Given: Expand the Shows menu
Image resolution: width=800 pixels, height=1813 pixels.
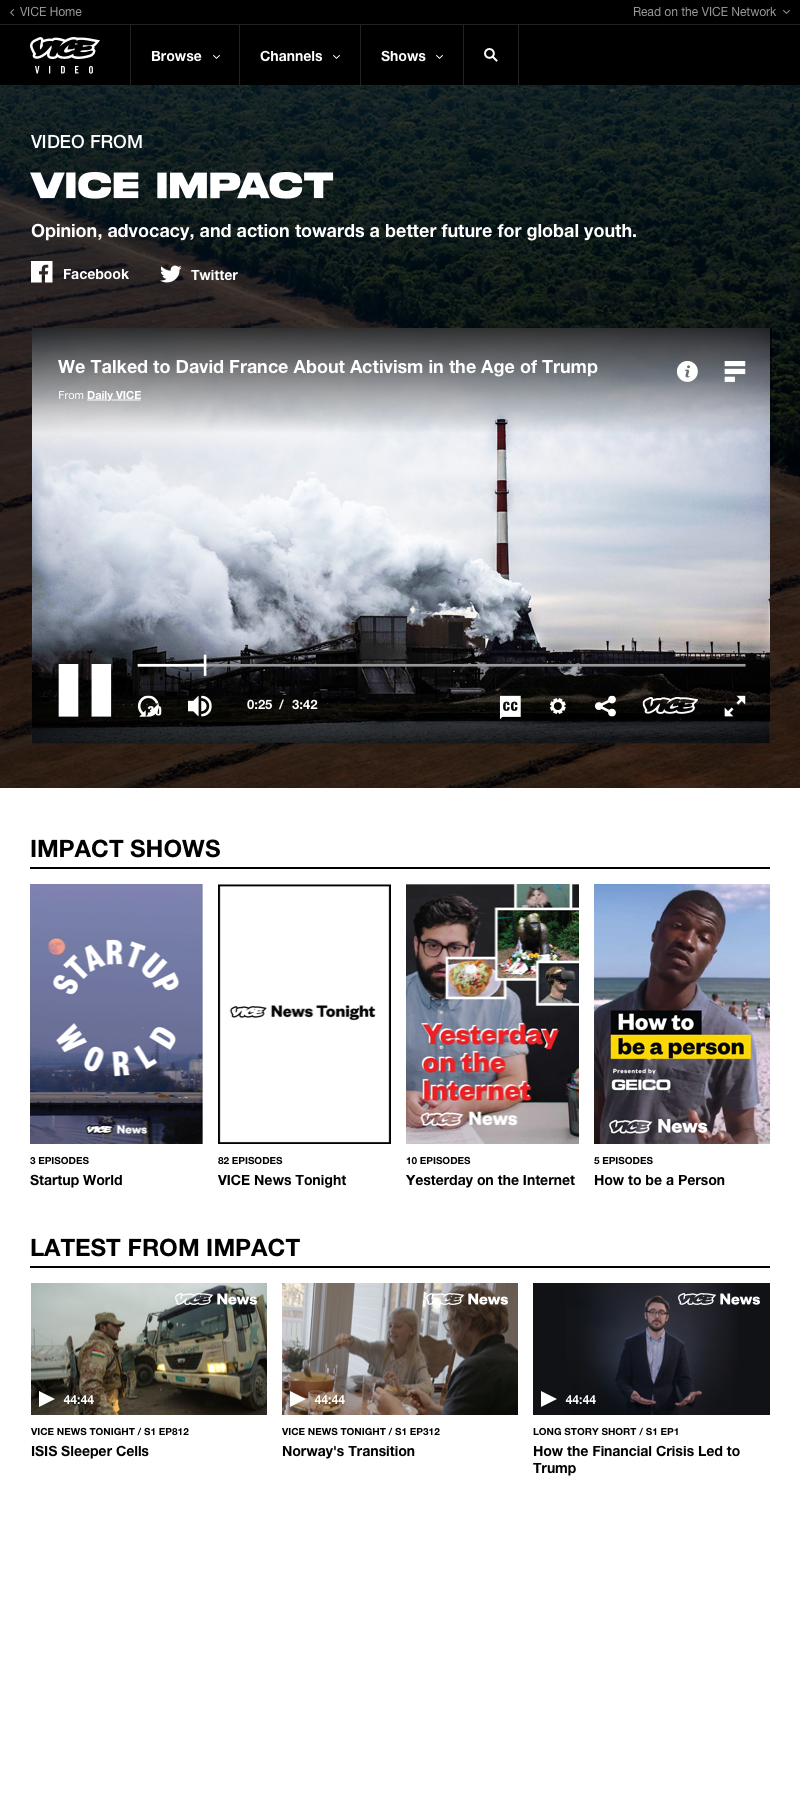Looking at the screenshot, I should (x=412, y=56).
